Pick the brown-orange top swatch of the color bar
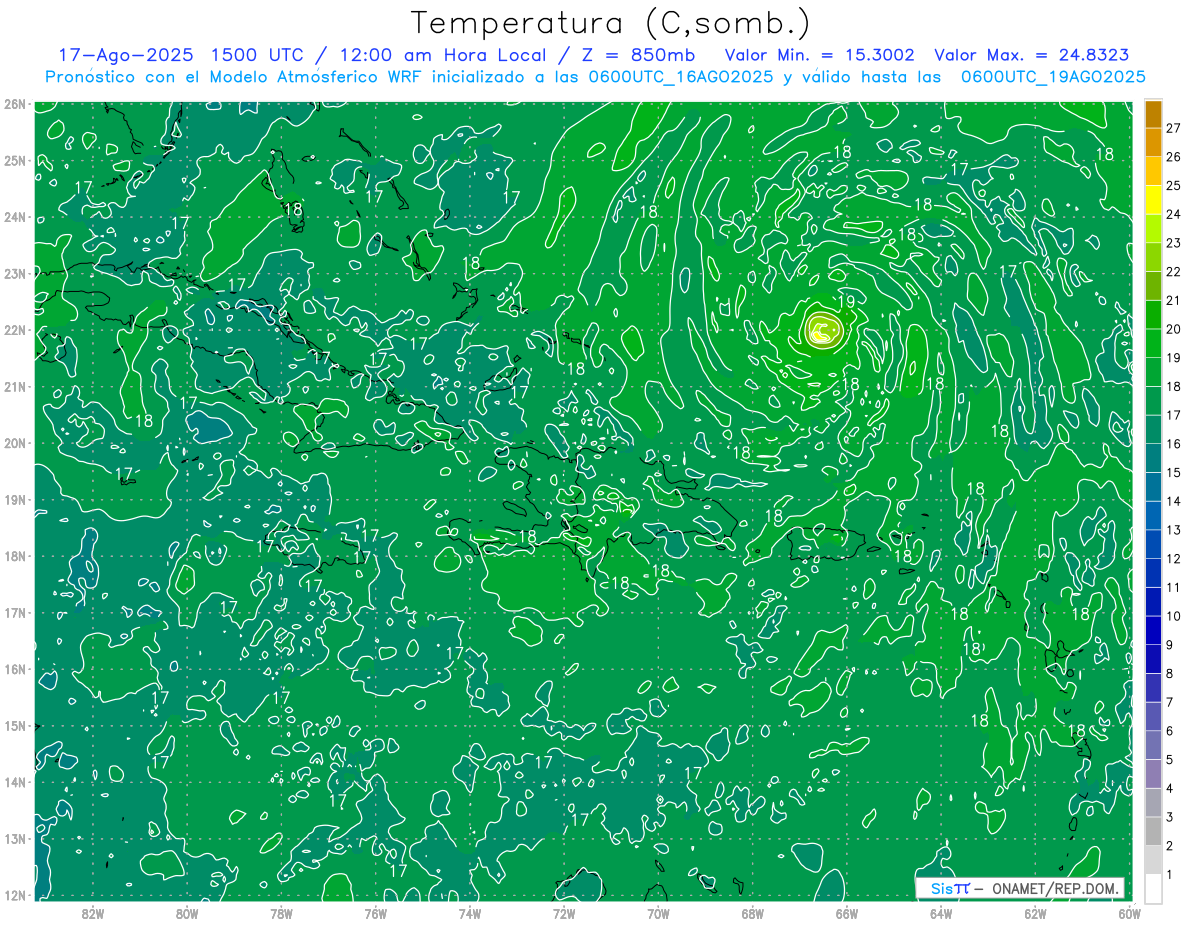Viewport: 1200px width, 927px height. click(x=1153, y=114)
